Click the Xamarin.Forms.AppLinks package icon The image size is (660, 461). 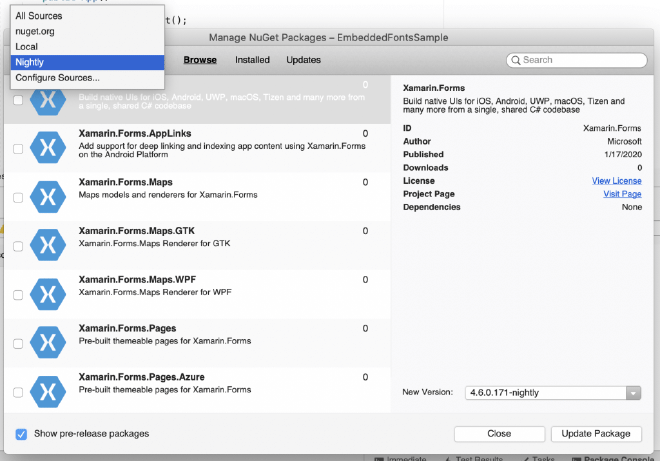pos(48,147)
